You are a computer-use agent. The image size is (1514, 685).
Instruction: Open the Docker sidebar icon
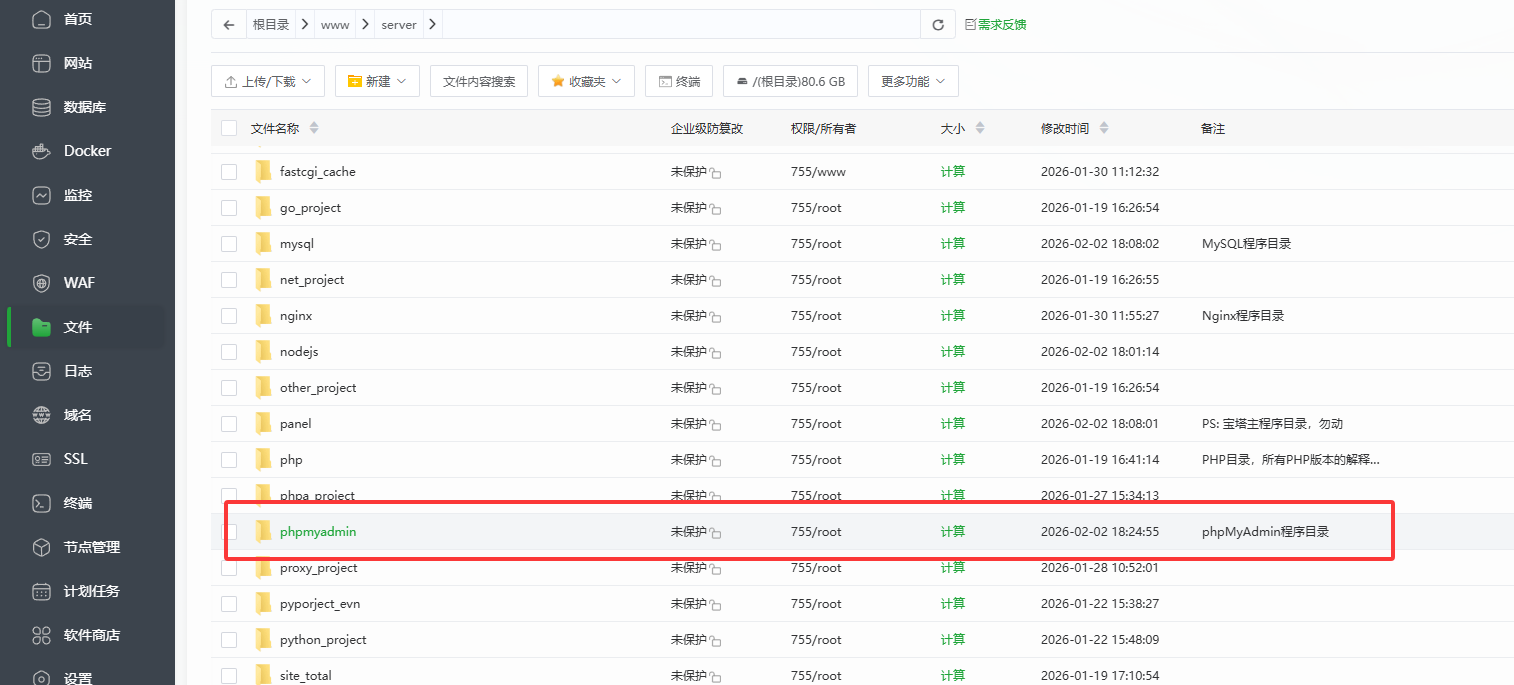41,151
